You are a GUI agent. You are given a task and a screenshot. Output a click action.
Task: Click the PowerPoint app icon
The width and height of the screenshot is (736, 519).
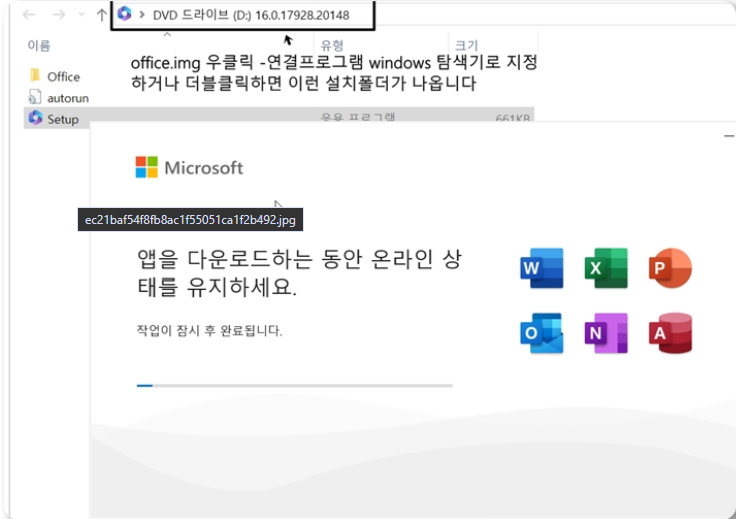click(x=670, y=269)
